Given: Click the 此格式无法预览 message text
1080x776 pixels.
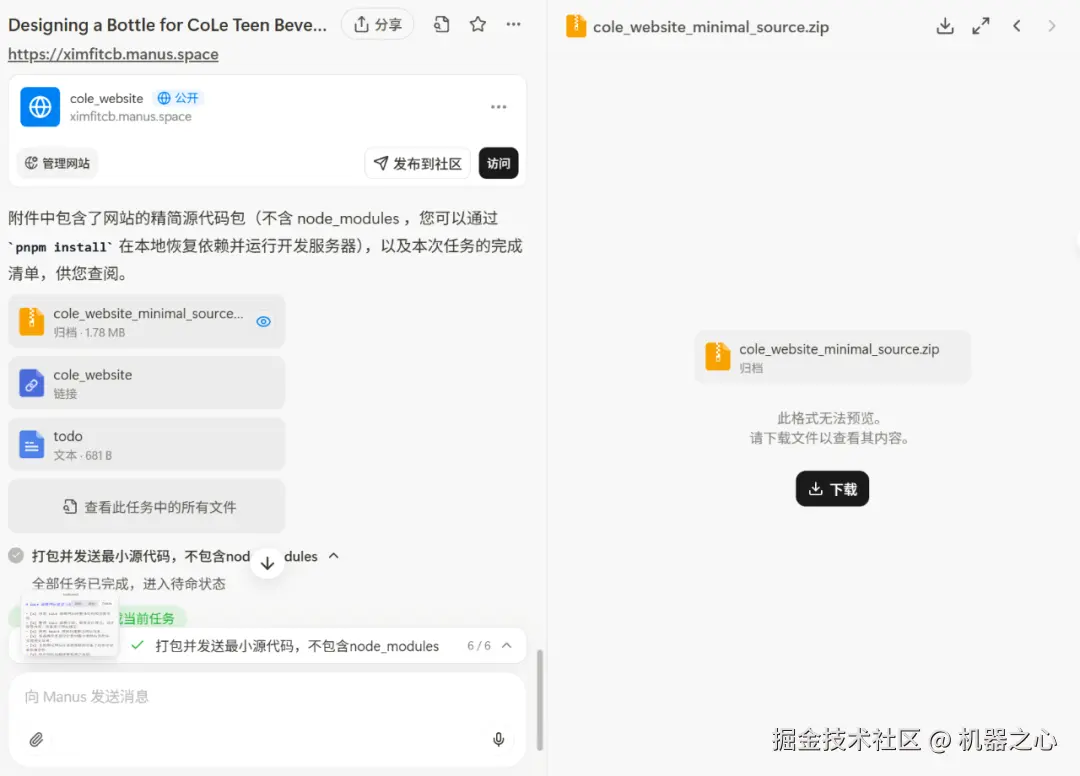Looking at the screenshot, I should 829,418.
